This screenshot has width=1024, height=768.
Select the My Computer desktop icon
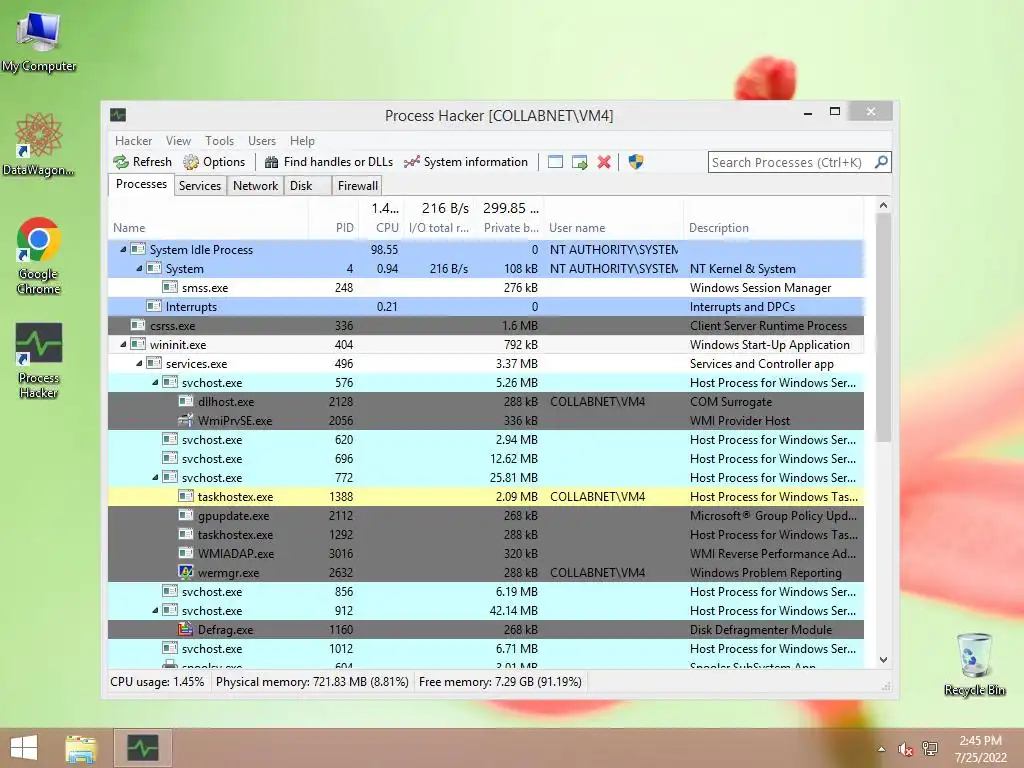[x=39, y=41]
